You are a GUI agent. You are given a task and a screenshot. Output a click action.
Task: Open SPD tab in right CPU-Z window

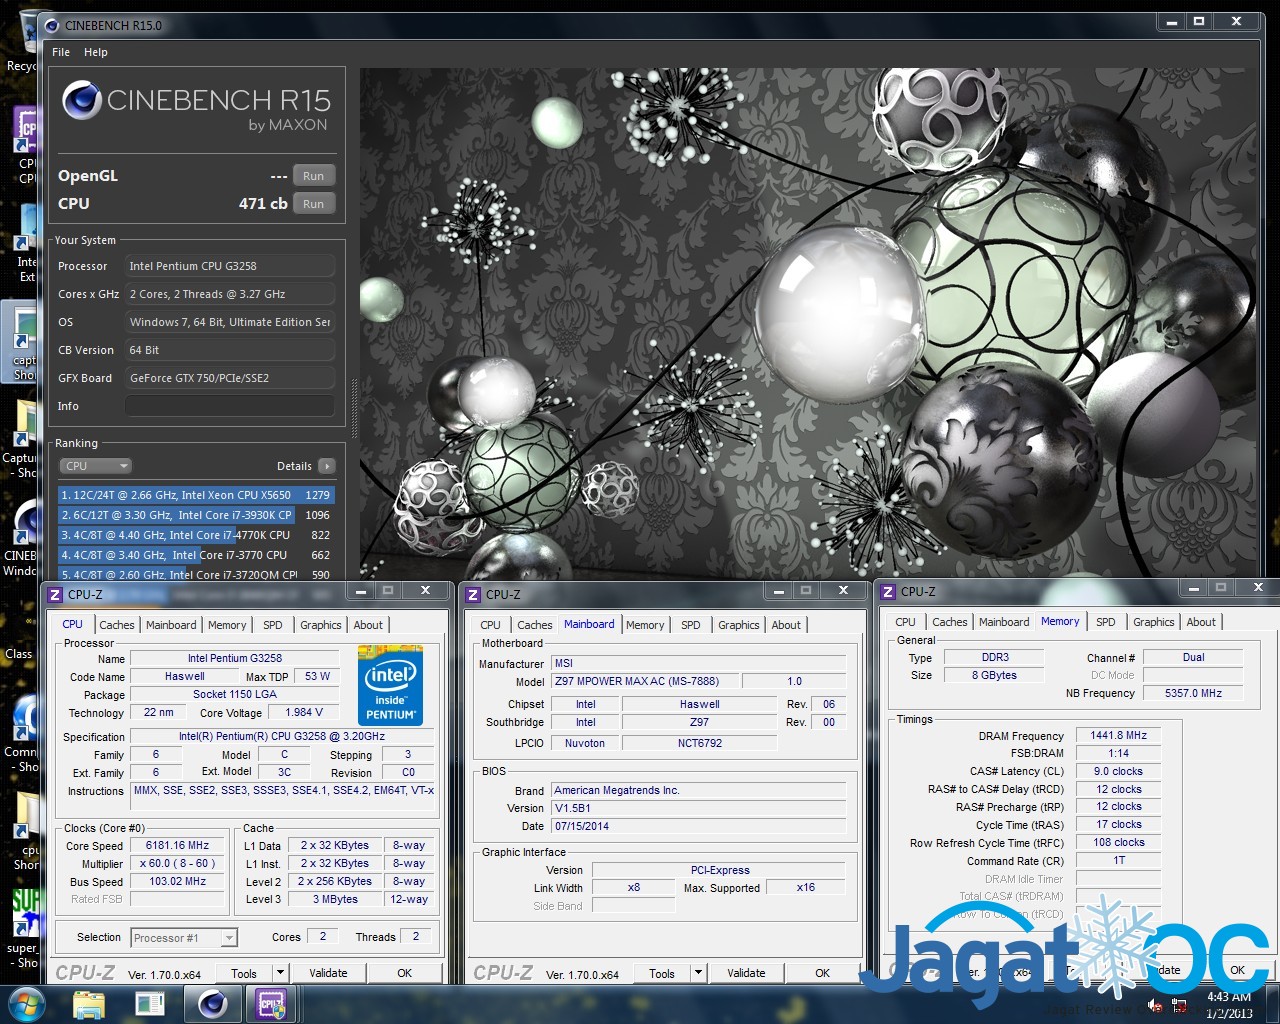click(1106, 622)
